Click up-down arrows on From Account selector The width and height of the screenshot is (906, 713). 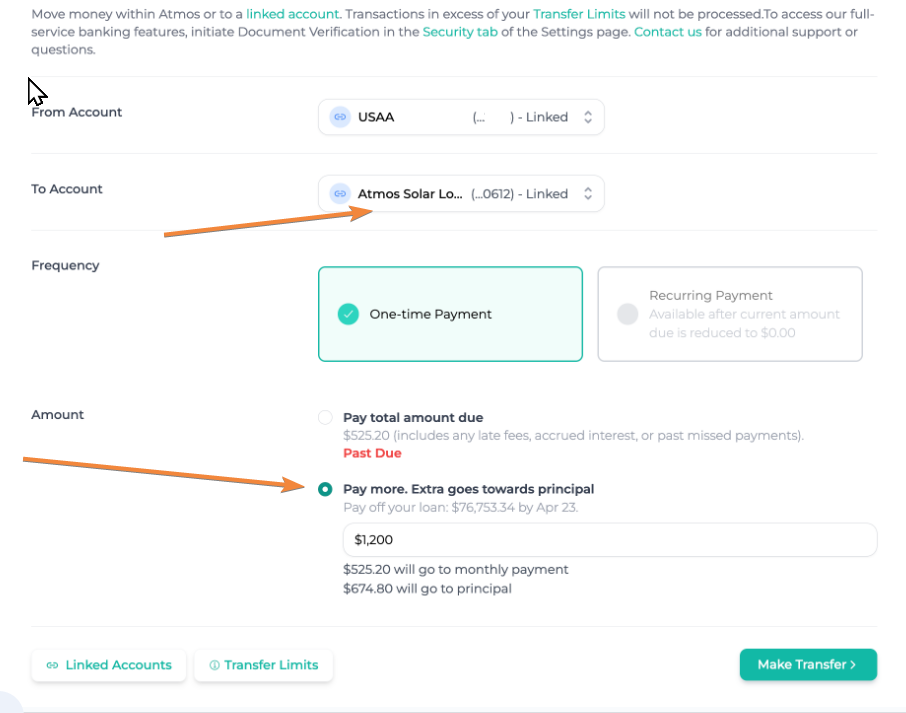[588, 117]
